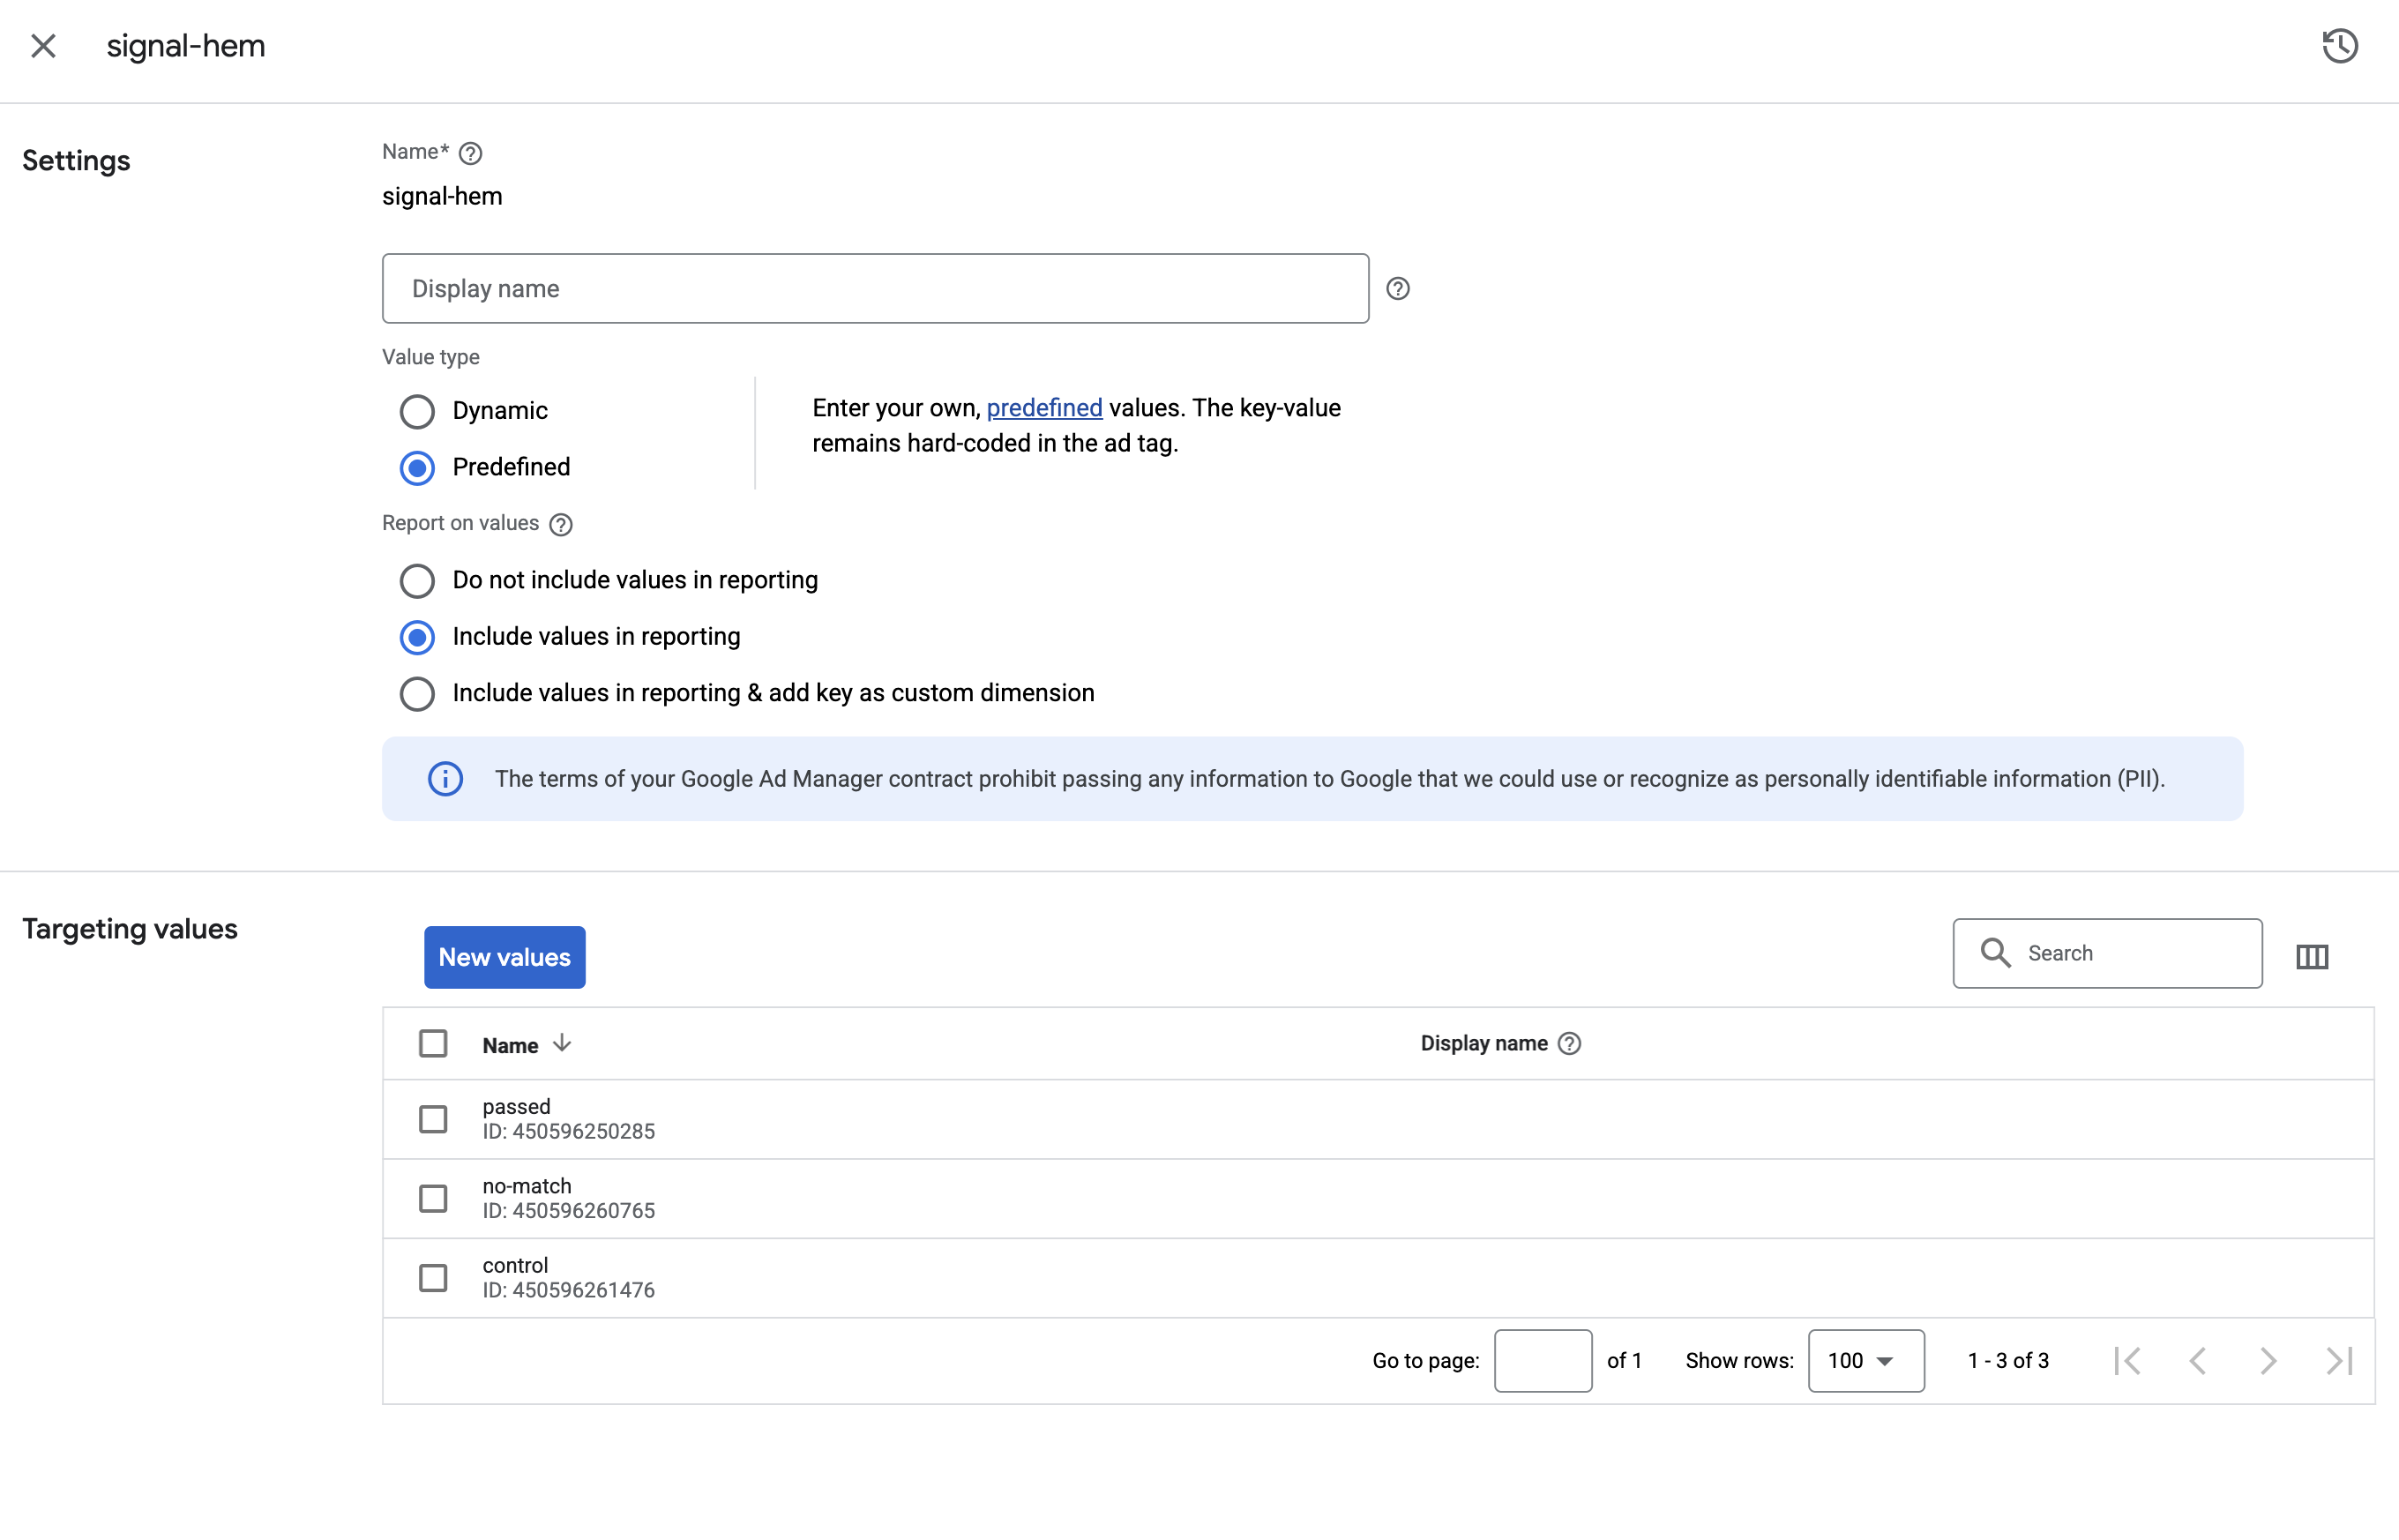
Task: Select the Dynamic value type
Action: (417, 411)
